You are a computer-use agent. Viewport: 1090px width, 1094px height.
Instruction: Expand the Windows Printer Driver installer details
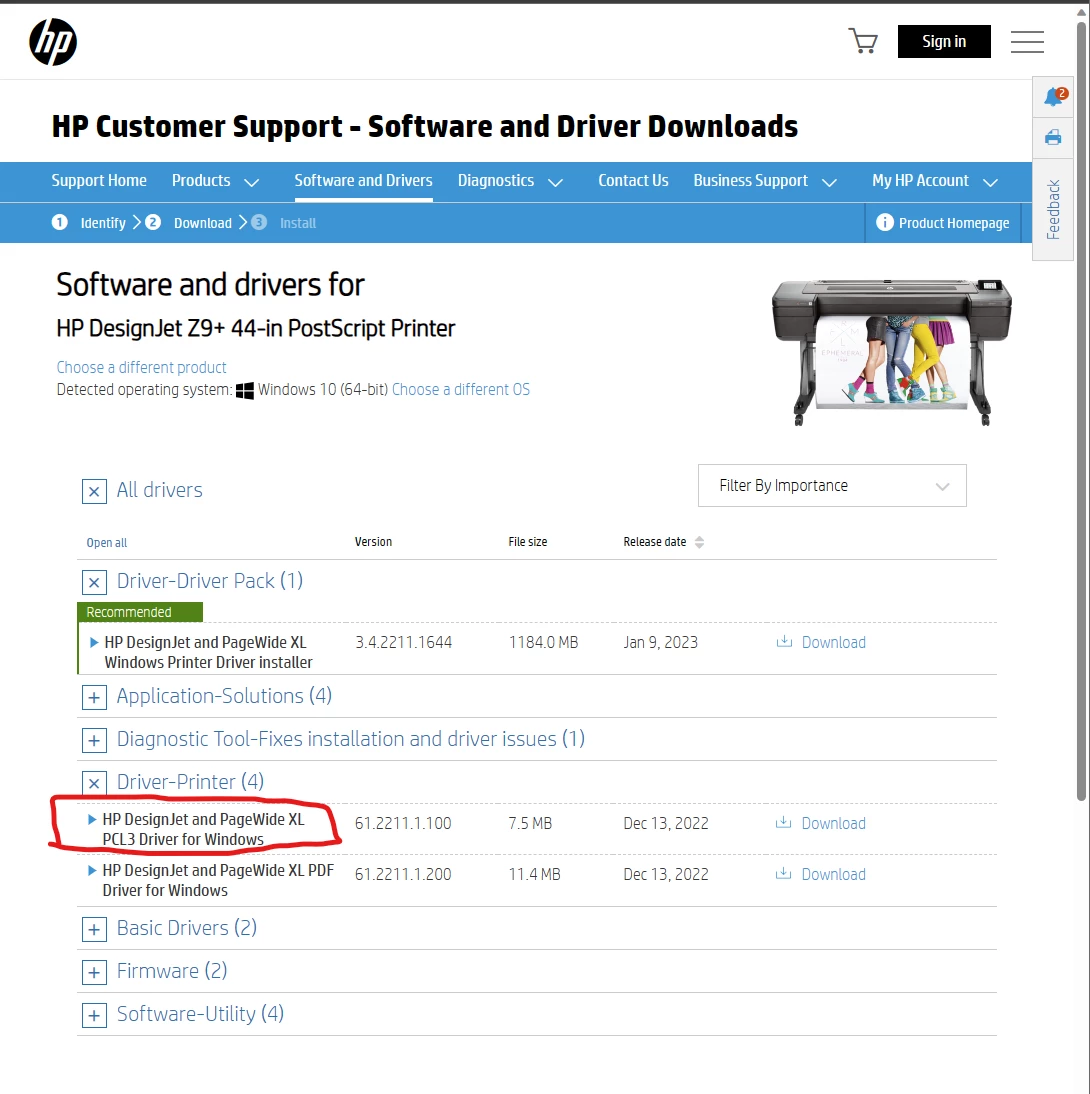(94, 642)
